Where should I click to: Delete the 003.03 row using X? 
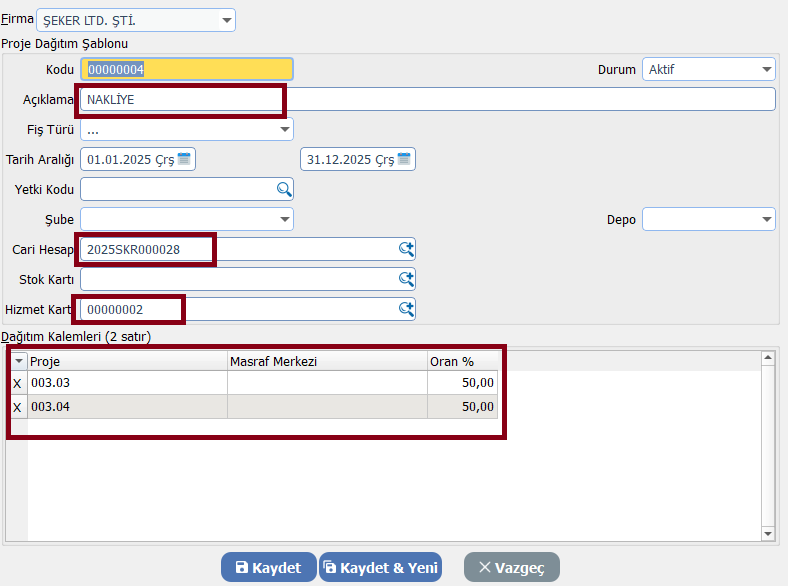[17, 383]
